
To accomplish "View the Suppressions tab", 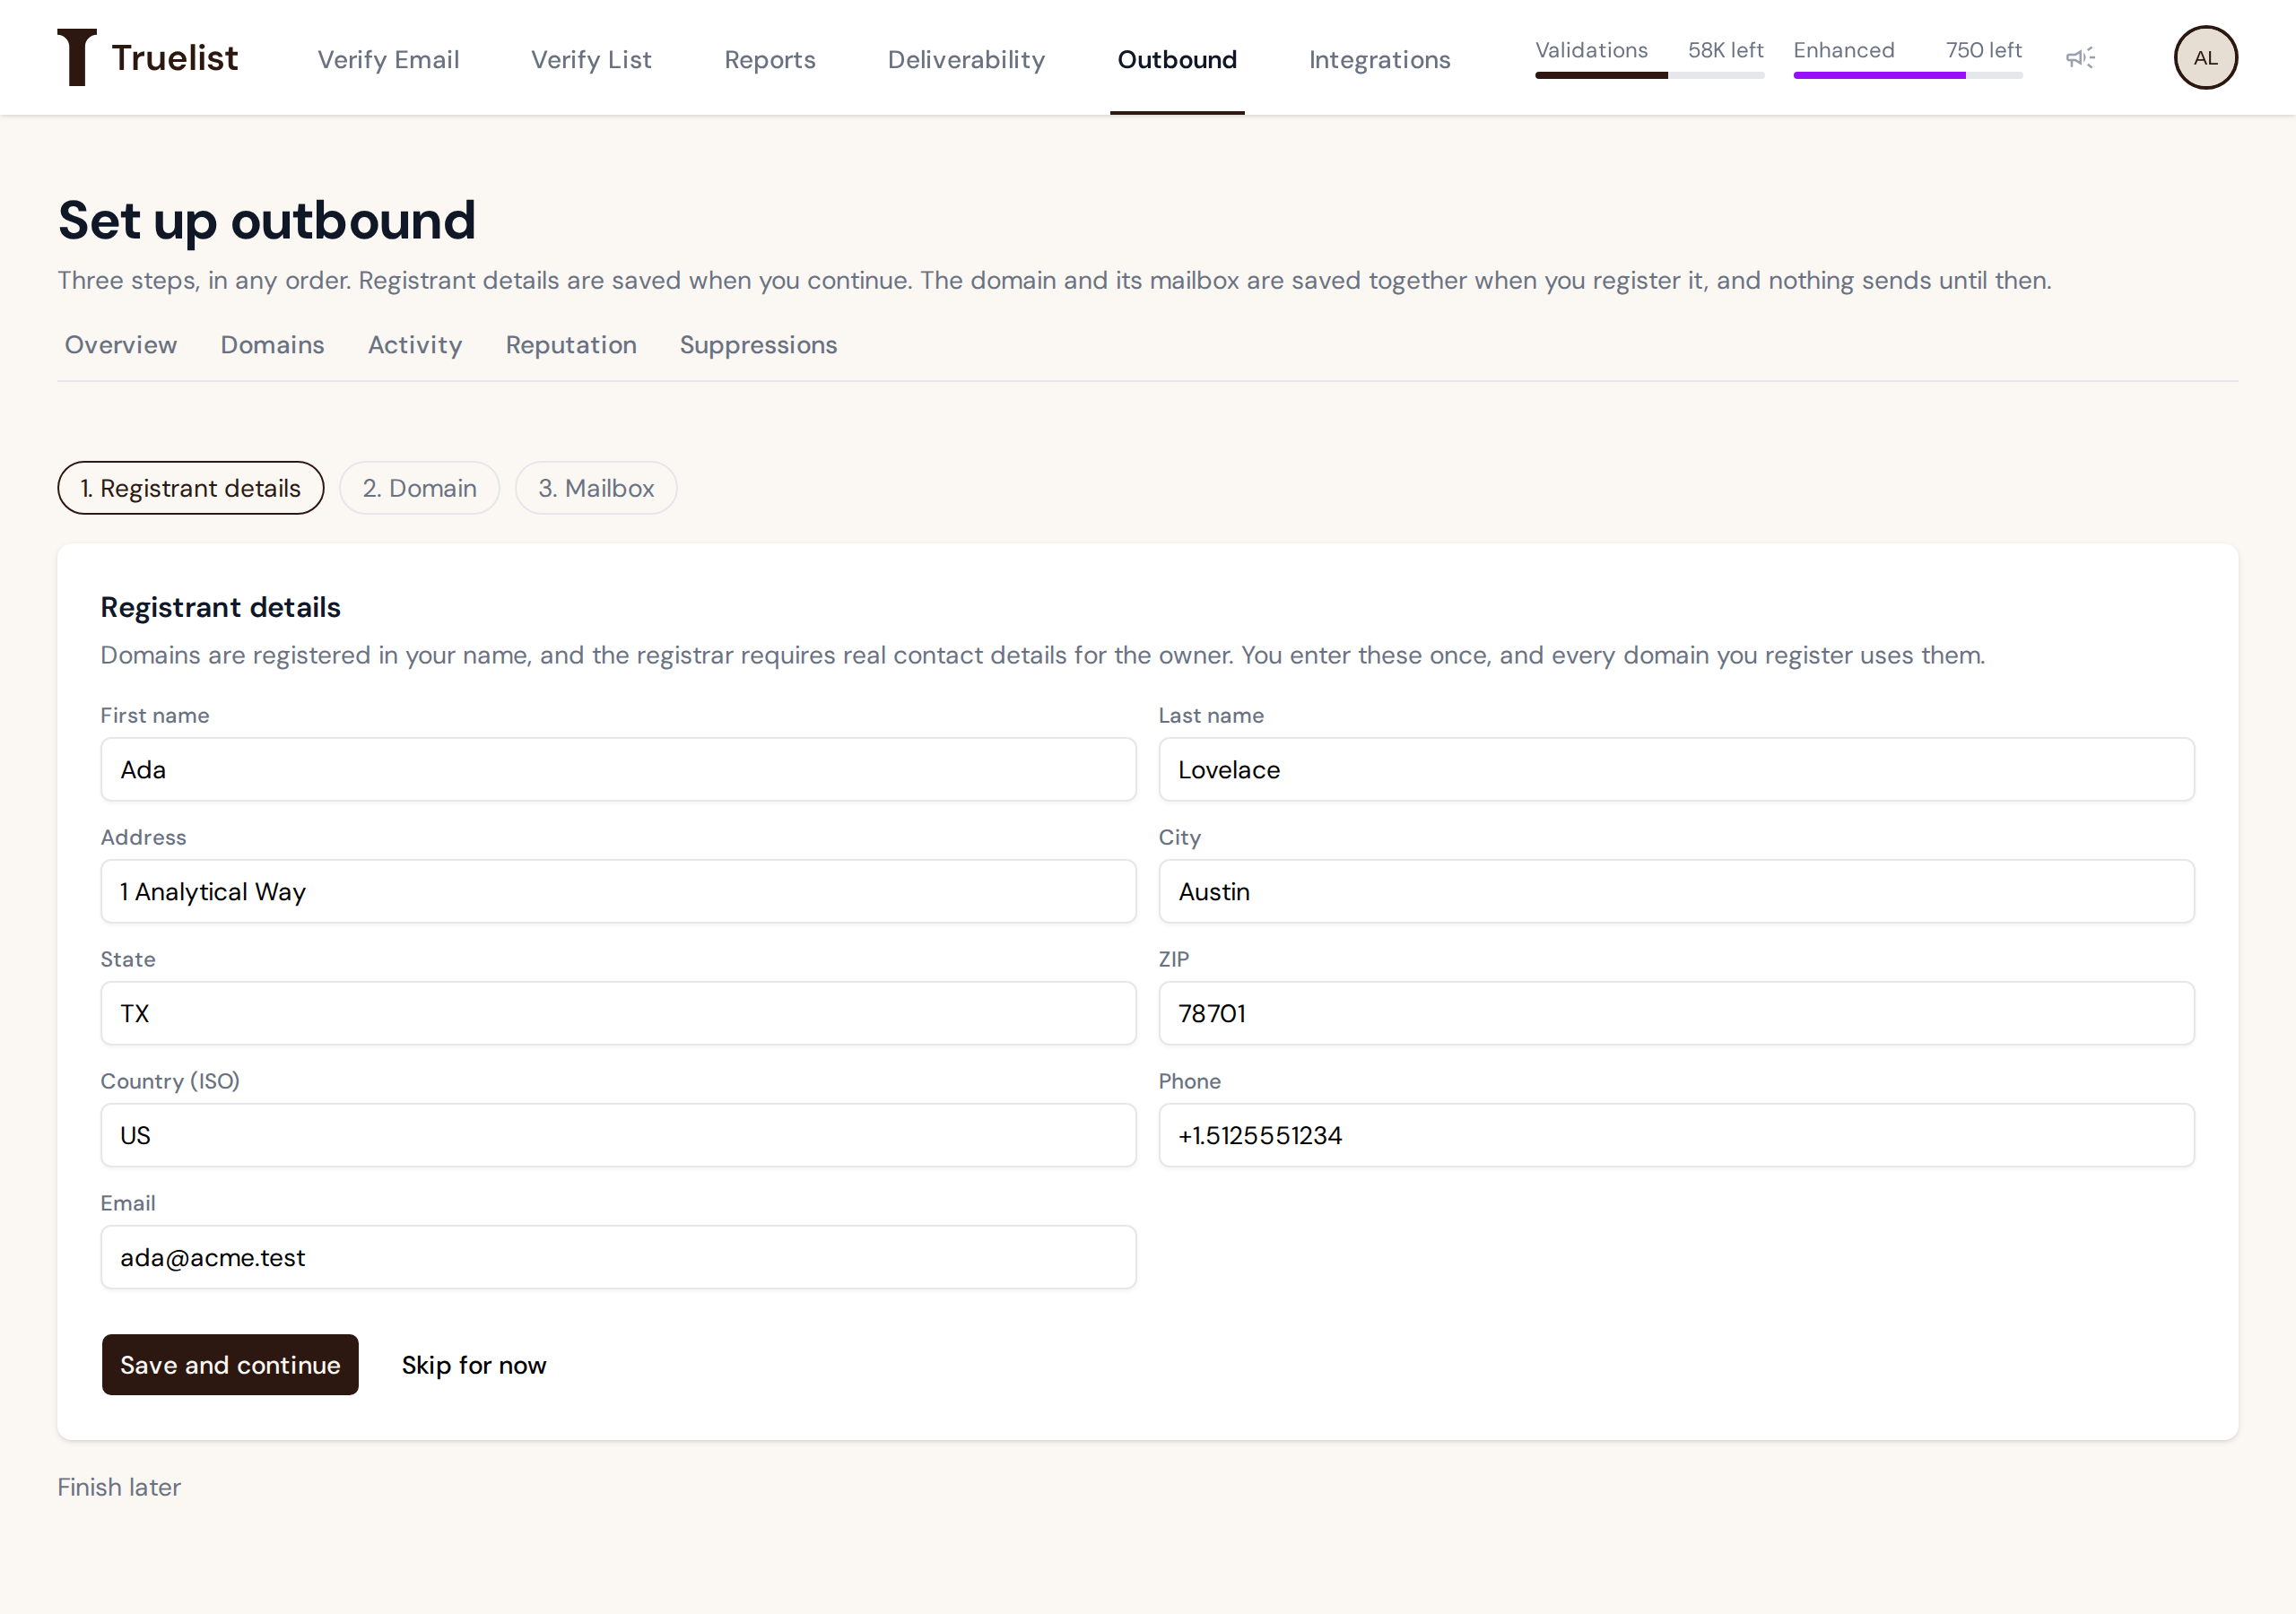I will click(758, 345).
